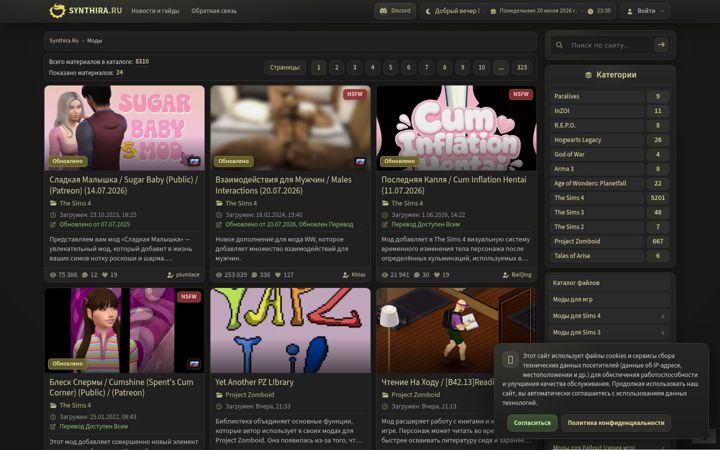Open Чтение На Ходу card thumbnail
The height and width of the screenshot is (450, 720).
[x=456, y=330]
